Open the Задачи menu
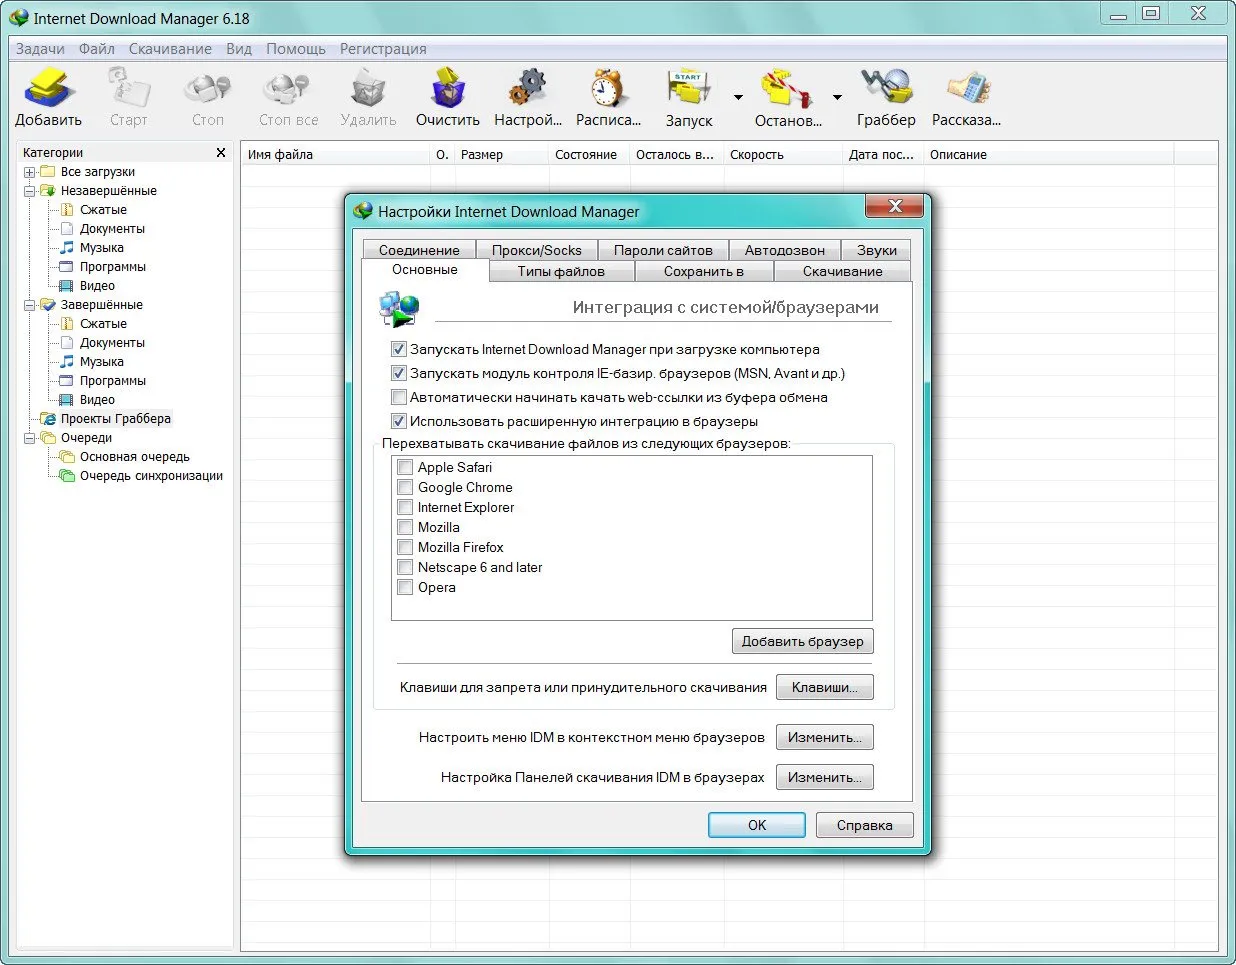This screenshot has width=1236, height=965. pos(40,49)
